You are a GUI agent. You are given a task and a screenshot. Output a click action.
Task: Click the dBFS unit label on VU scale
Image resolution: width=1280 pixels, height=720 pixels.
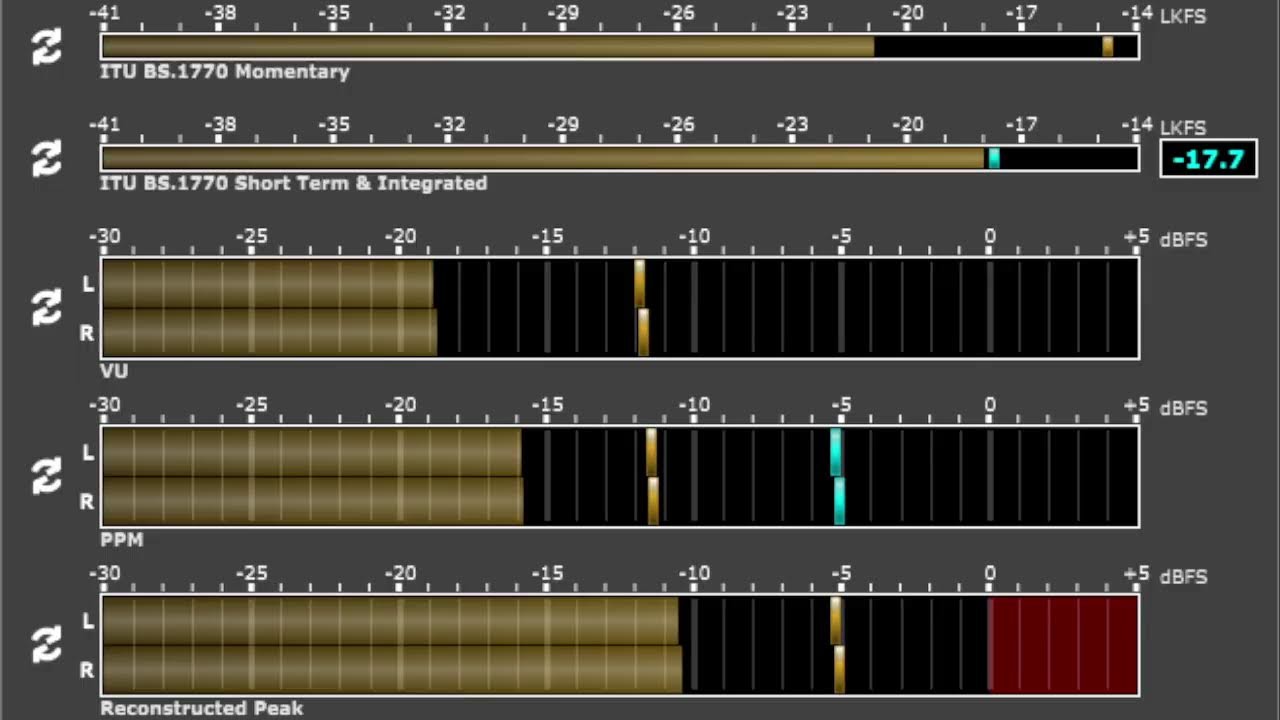[x=1183, y=240]
